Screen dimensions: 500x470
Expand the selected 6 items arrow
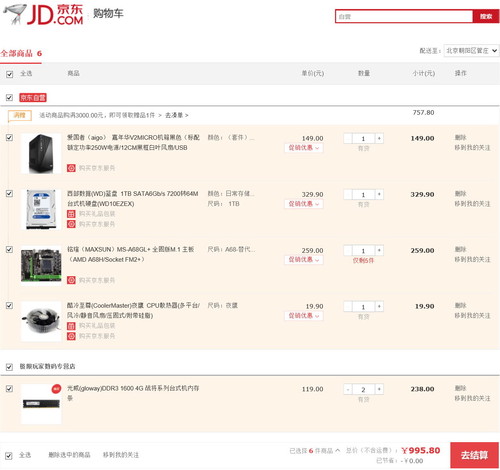tap(337, 451)
